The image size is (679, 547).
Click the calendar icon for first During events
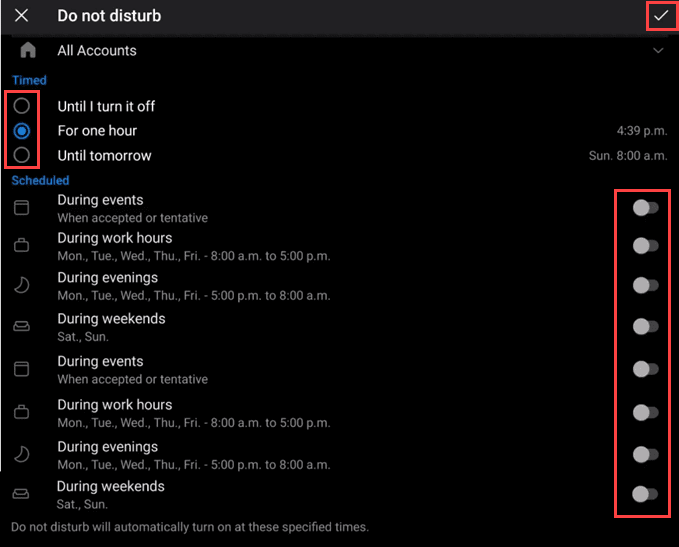21,208
